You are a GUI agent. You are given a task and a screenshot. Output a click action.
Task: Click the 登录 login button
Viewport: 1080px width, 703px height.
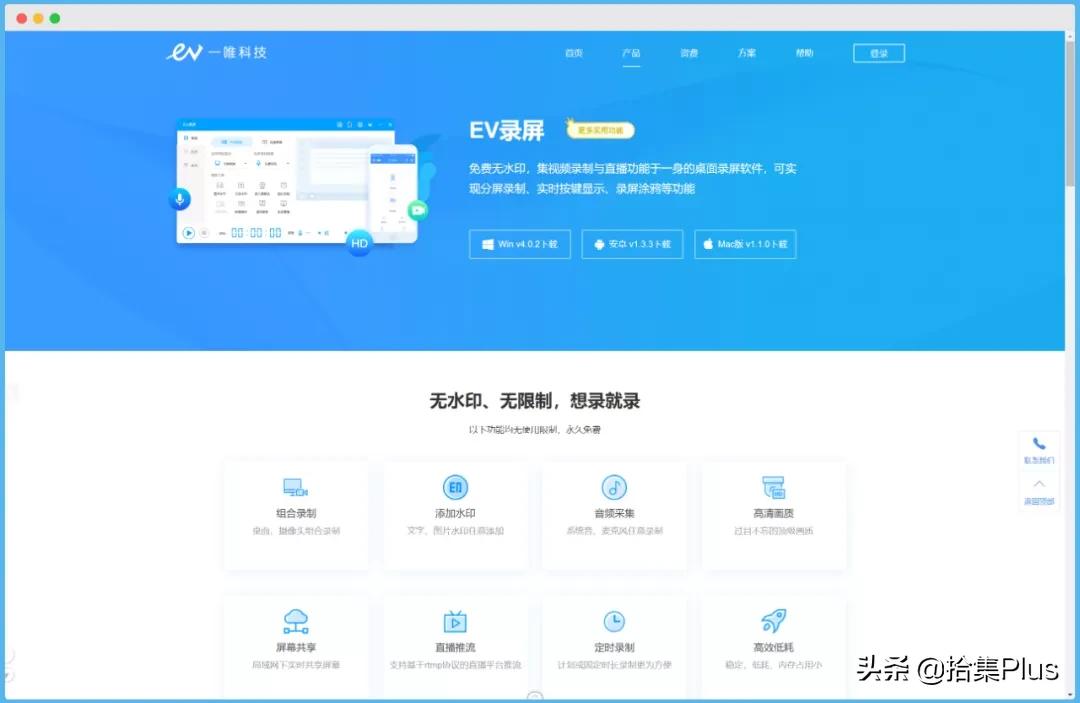tap(878, 53)
